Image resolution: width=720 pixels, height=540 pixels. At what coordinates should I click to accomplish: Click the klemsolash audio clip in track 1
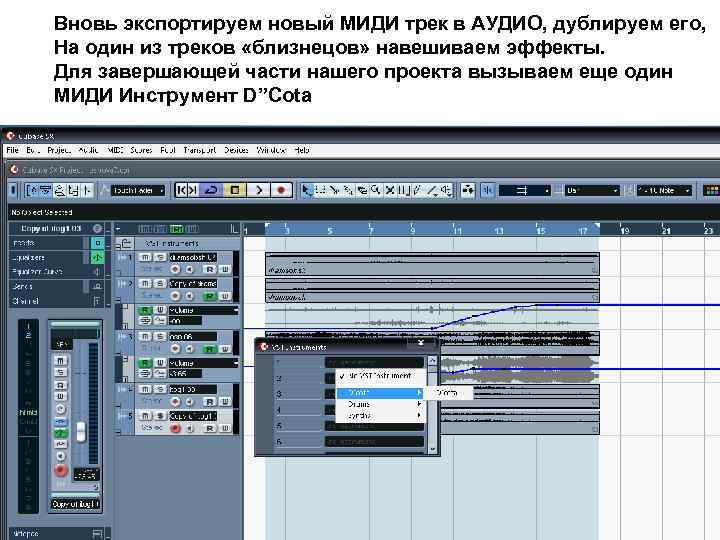point(432,264)
